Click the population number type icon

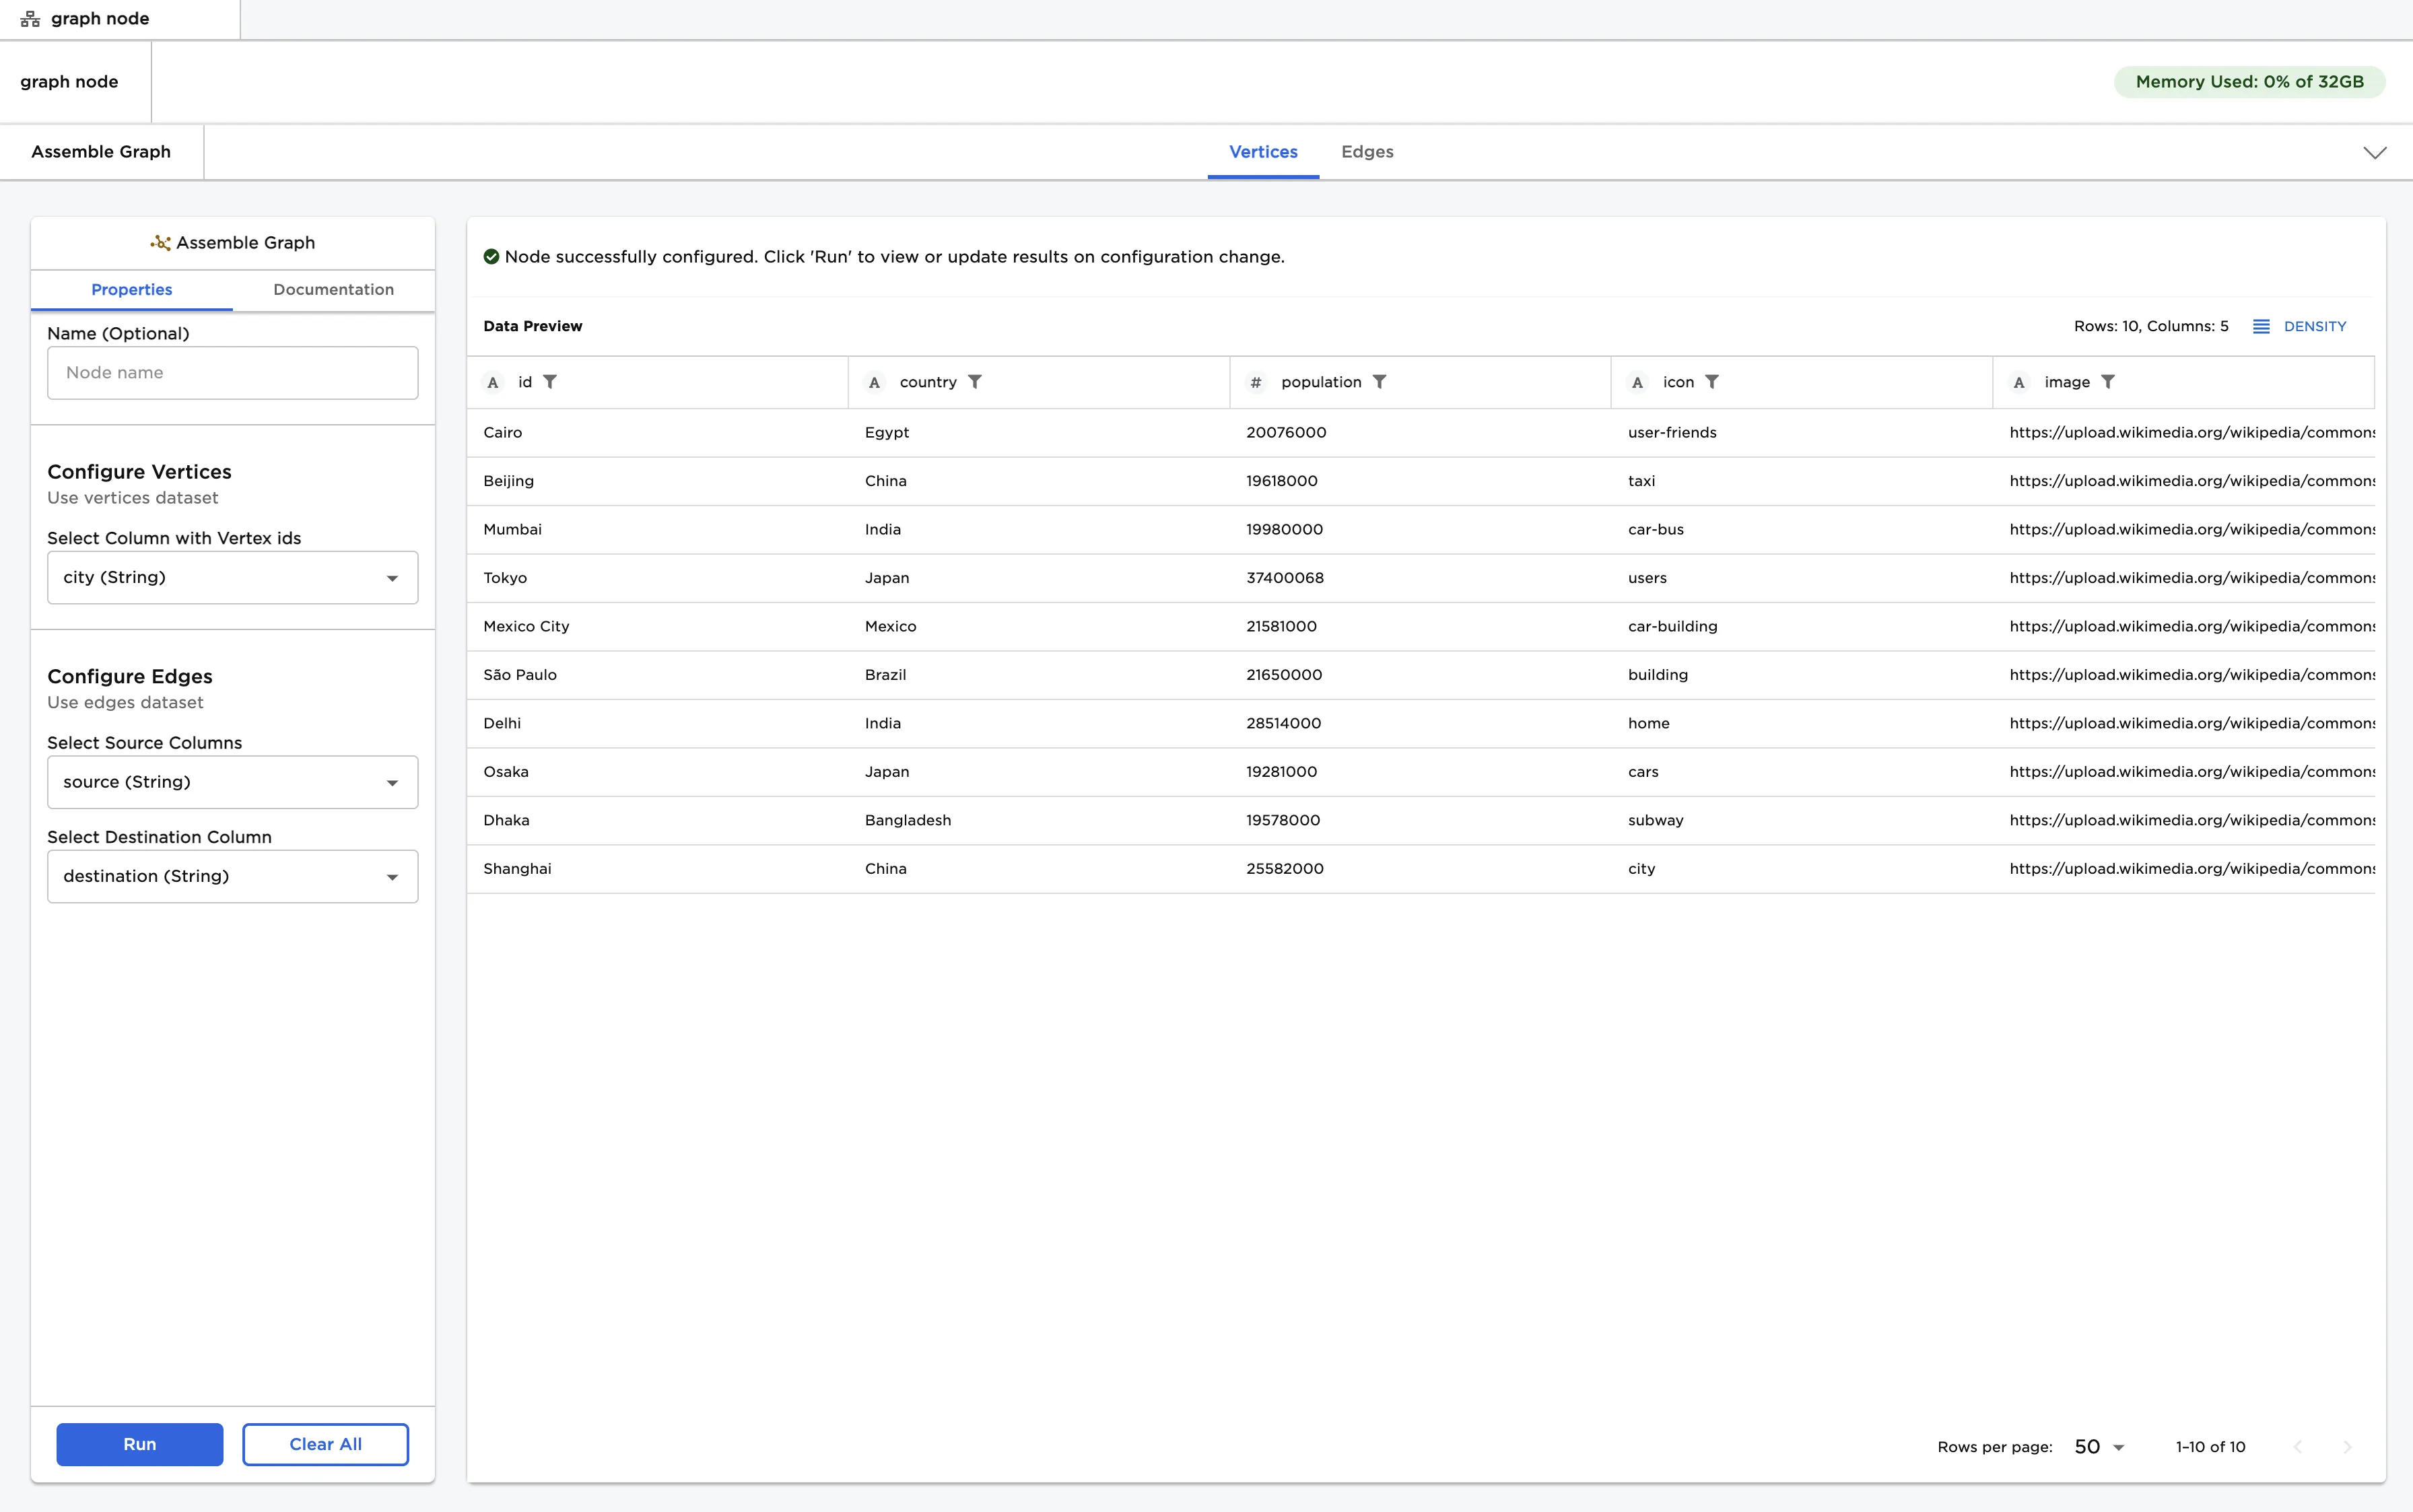tap(1256, 383)
